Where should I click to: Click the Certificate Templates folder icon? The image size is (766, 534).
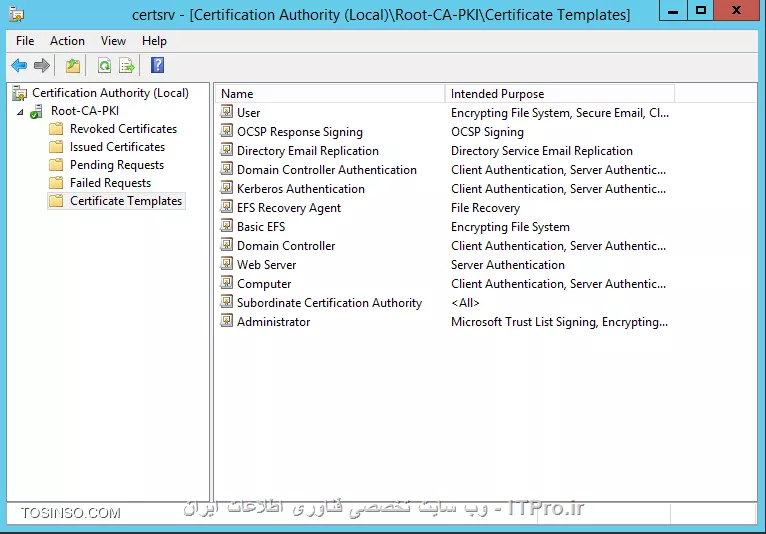(56, 201)
